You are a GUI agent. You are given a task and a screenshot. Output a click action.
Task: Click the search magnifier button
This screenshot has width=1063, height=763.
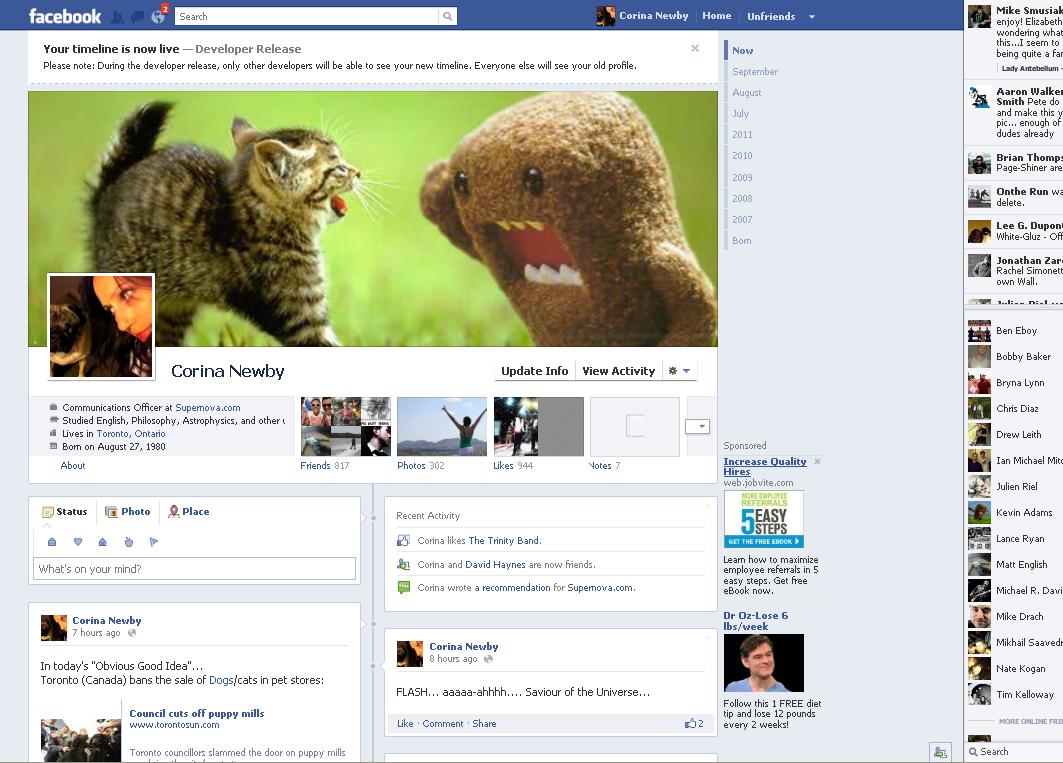[447, 16]
